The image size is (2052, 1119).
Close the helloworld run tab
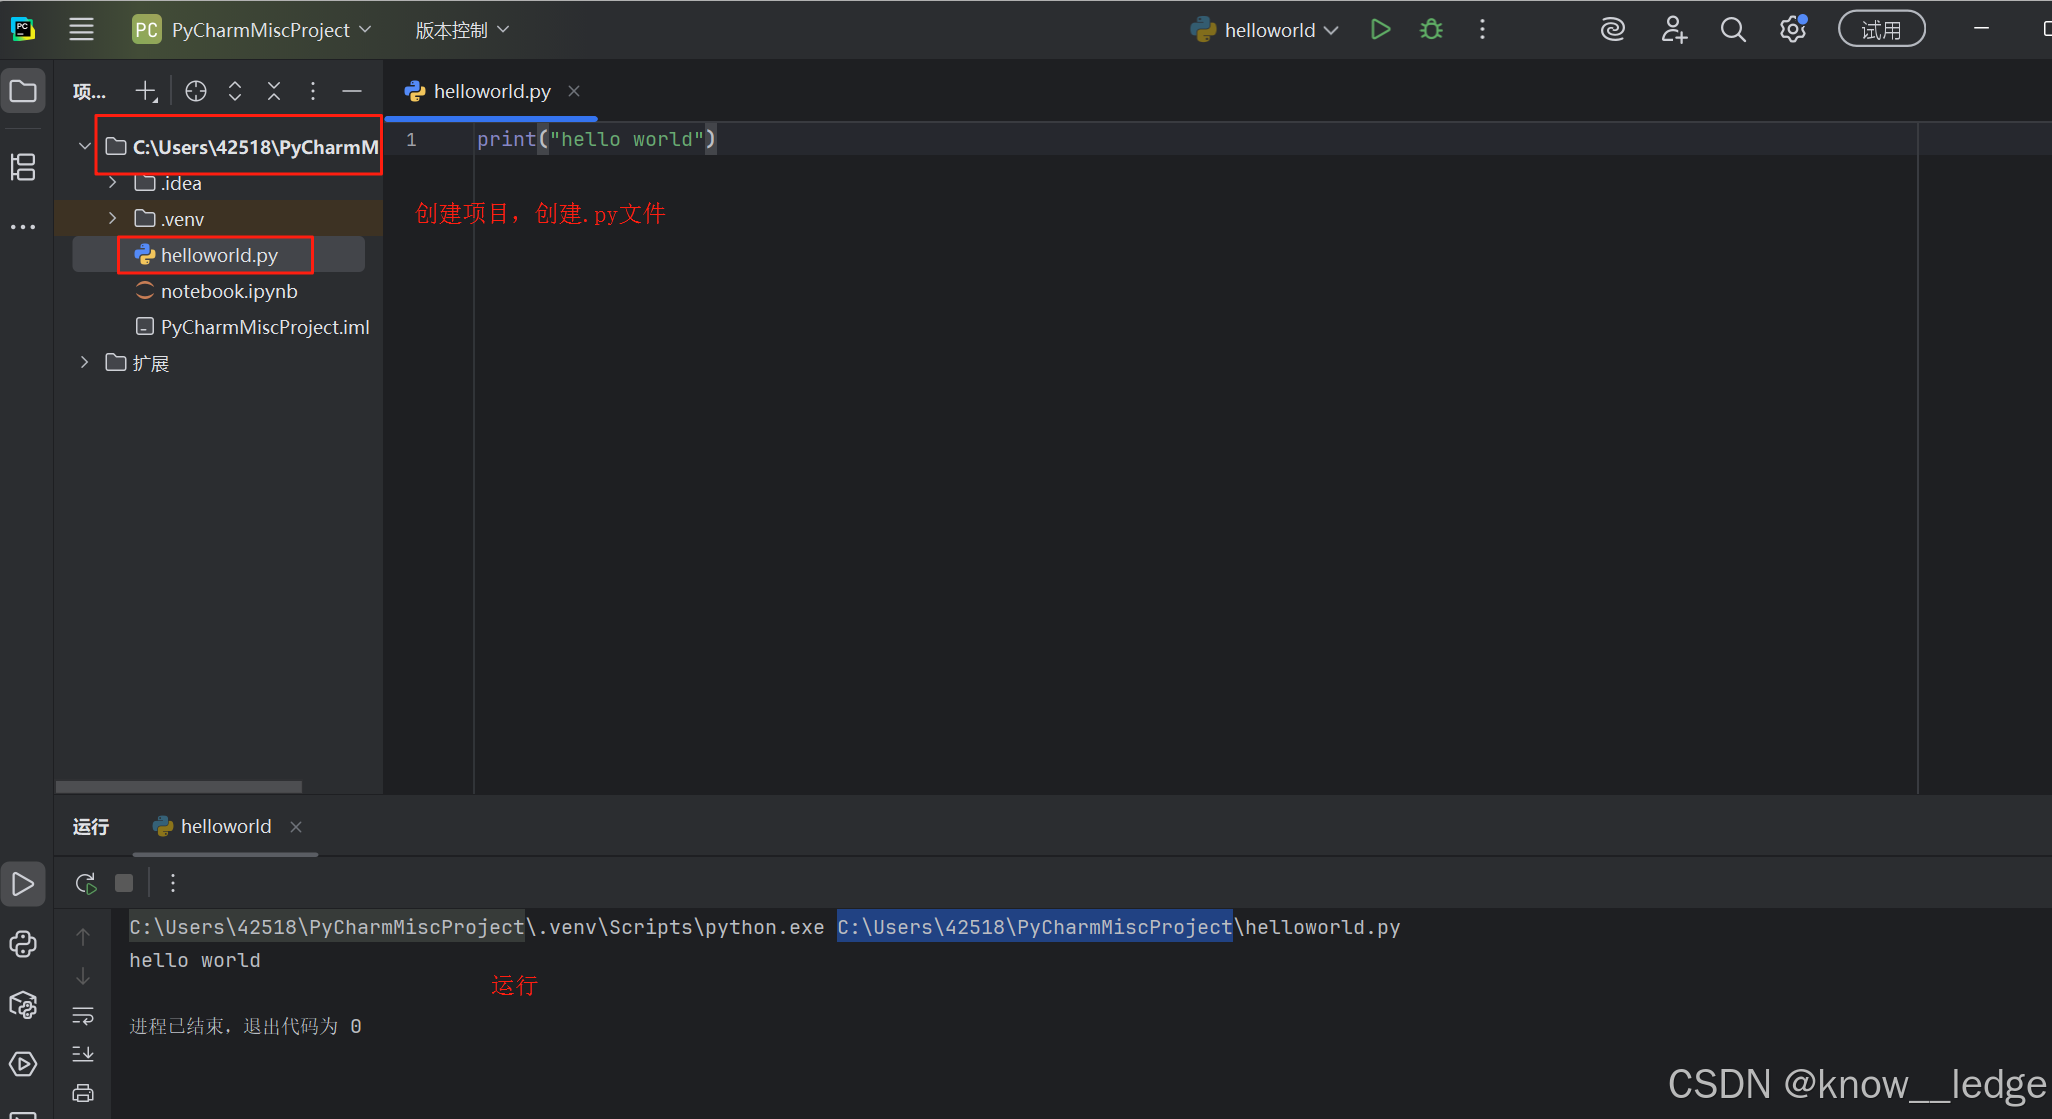tap(296, 827)
